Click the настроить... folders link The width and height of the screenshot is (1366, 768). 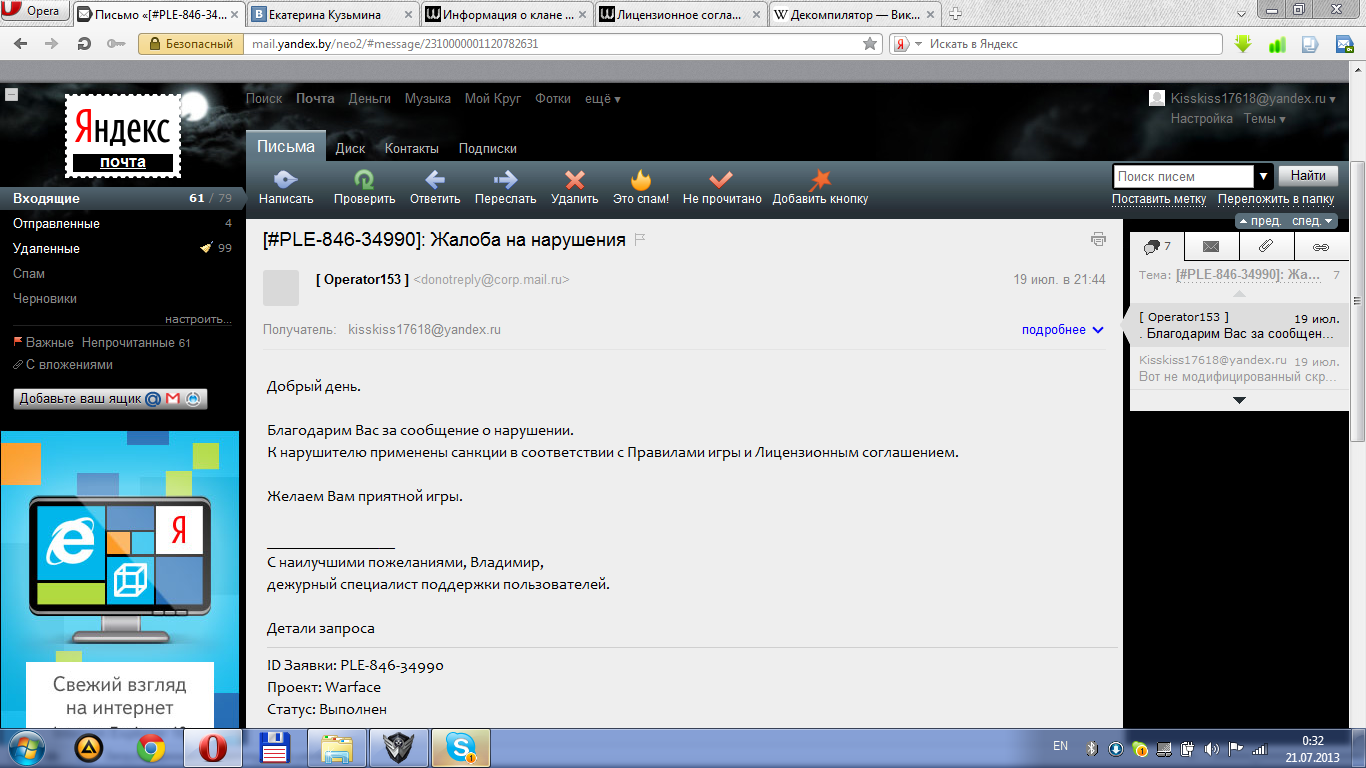(198, 320)
